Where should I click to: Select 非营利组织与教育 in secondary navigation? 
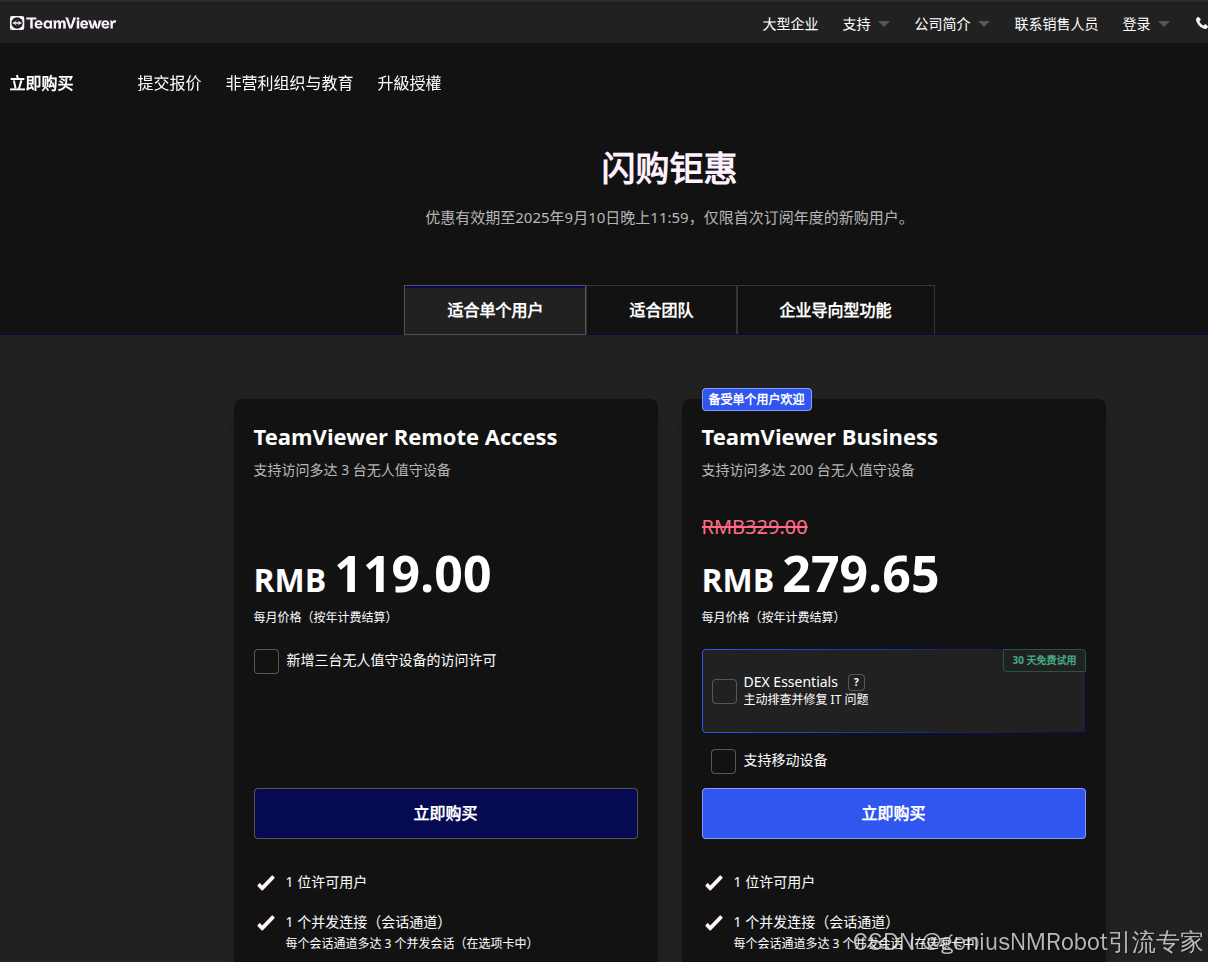coord(289,83)
